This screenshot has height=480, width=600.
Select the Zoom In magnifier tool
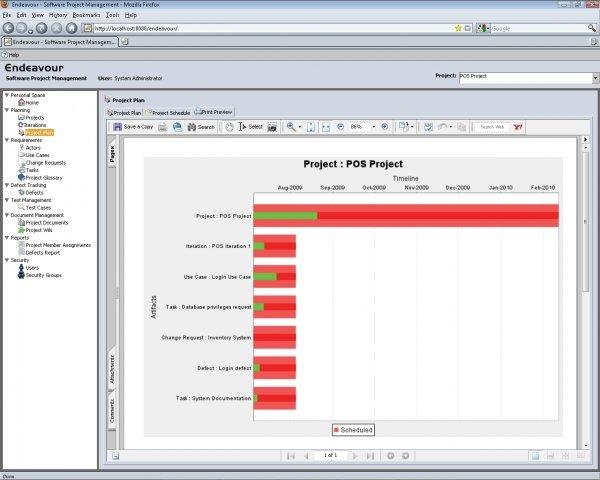click(x=291, y=127)
